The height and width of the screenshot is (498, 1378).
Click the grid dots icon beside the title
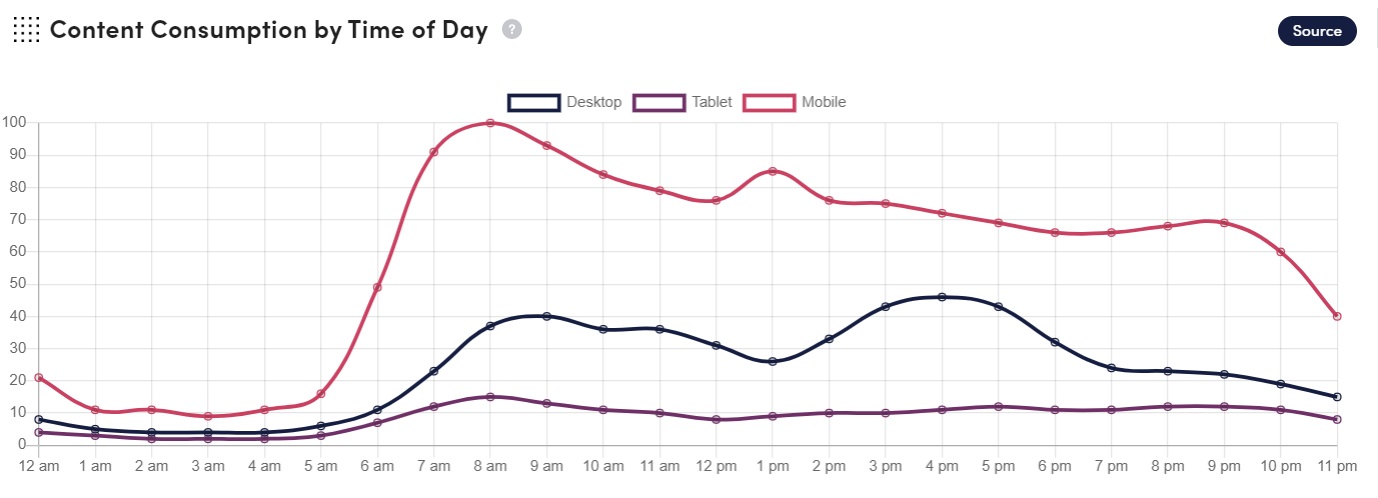(x=26, y=30)
